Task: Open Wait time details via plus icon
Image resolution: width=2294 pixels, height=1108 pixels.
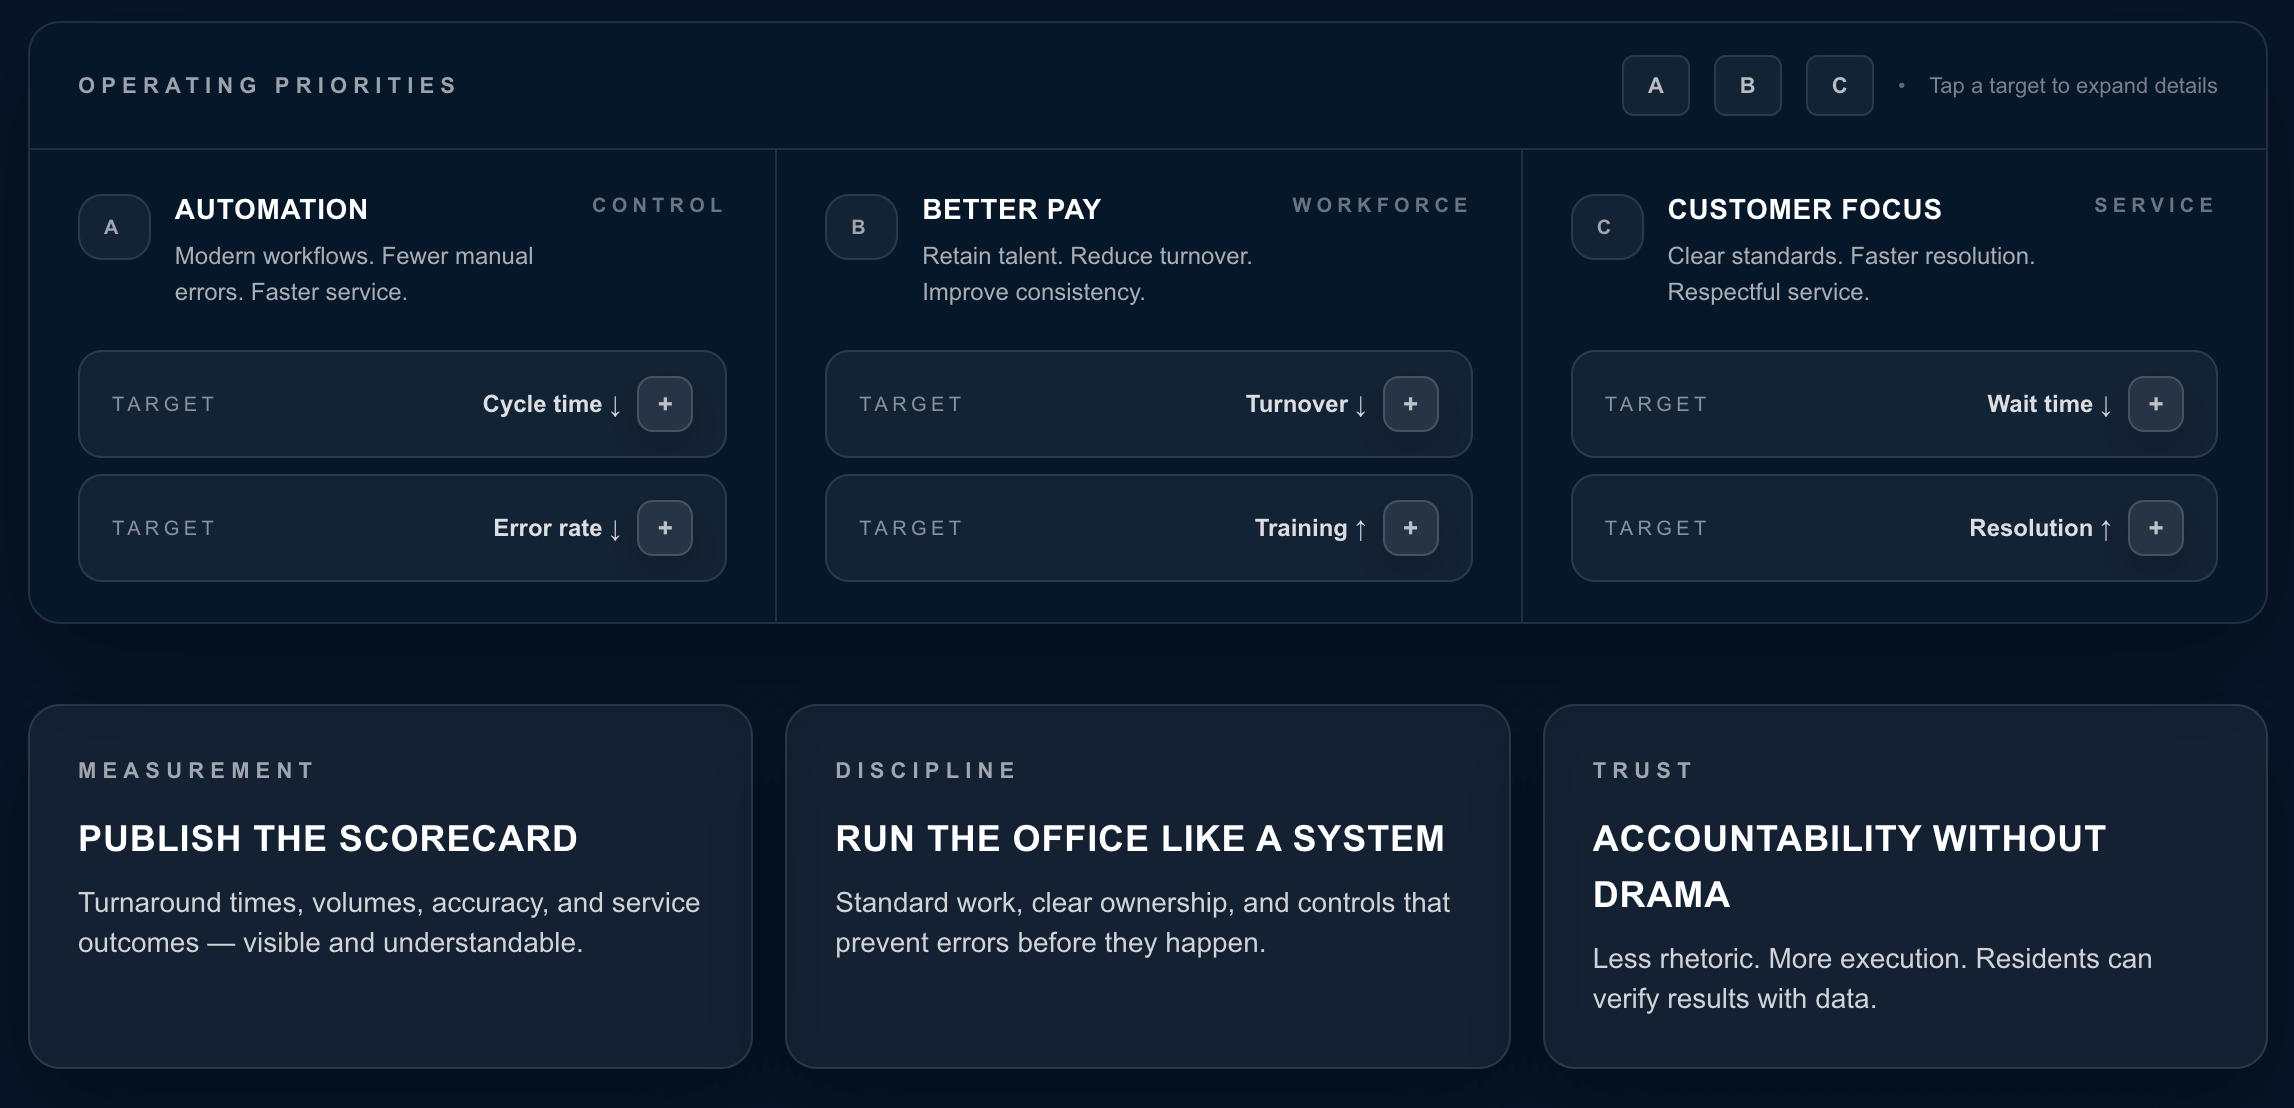Action: coord(2155,404)
